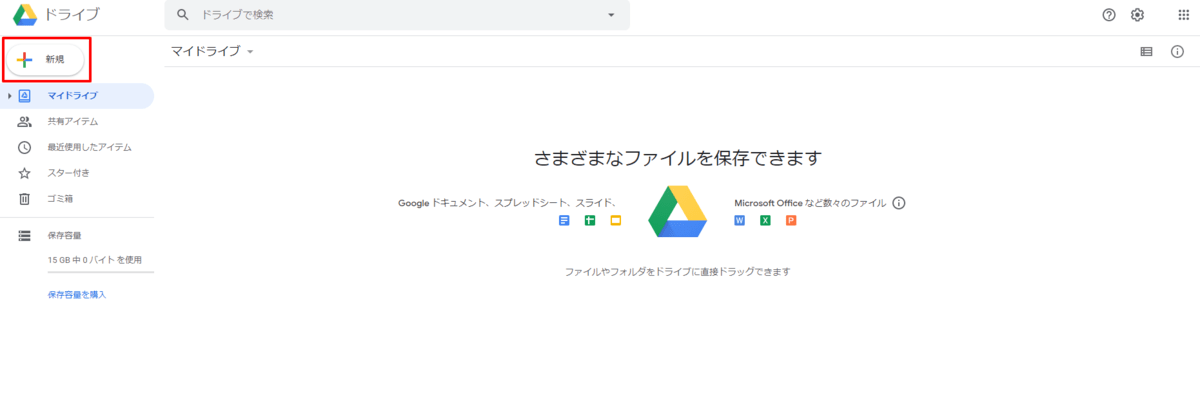Click the yellow Google Slides icon

(x=616, y=220)
